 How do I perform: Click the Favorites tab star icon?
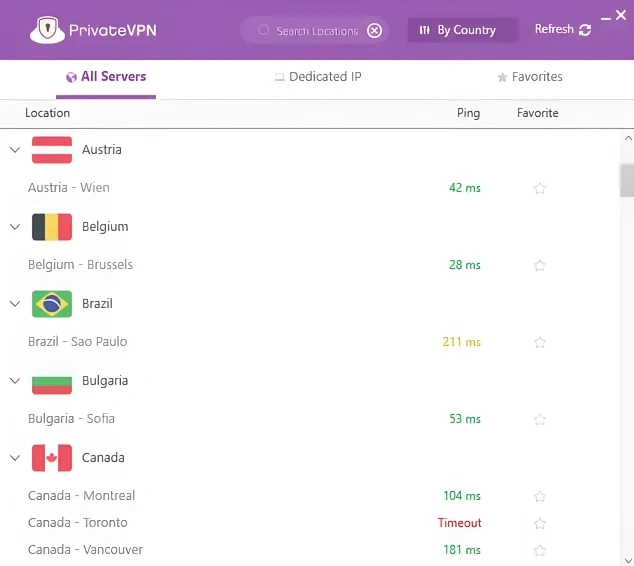click(502, 77)
